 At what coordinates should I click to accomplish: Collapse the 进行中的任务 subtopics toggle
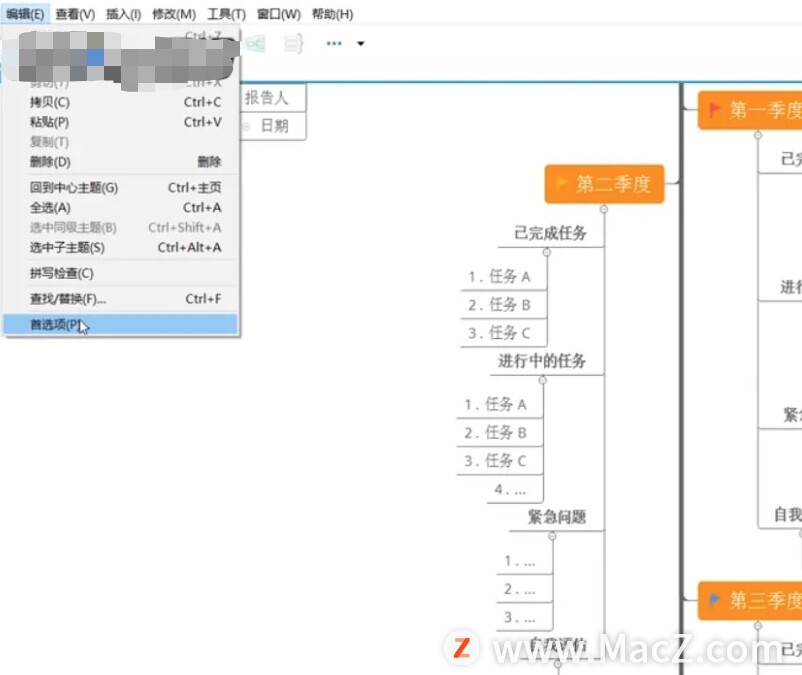point(543,380)
